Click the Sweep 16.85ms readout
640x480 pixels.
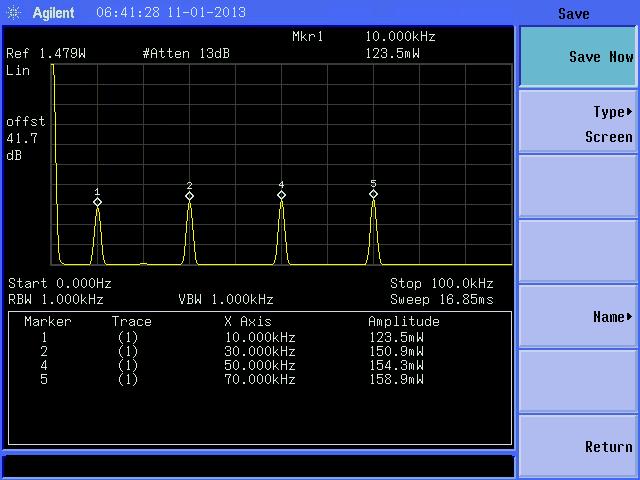point(442,300)
